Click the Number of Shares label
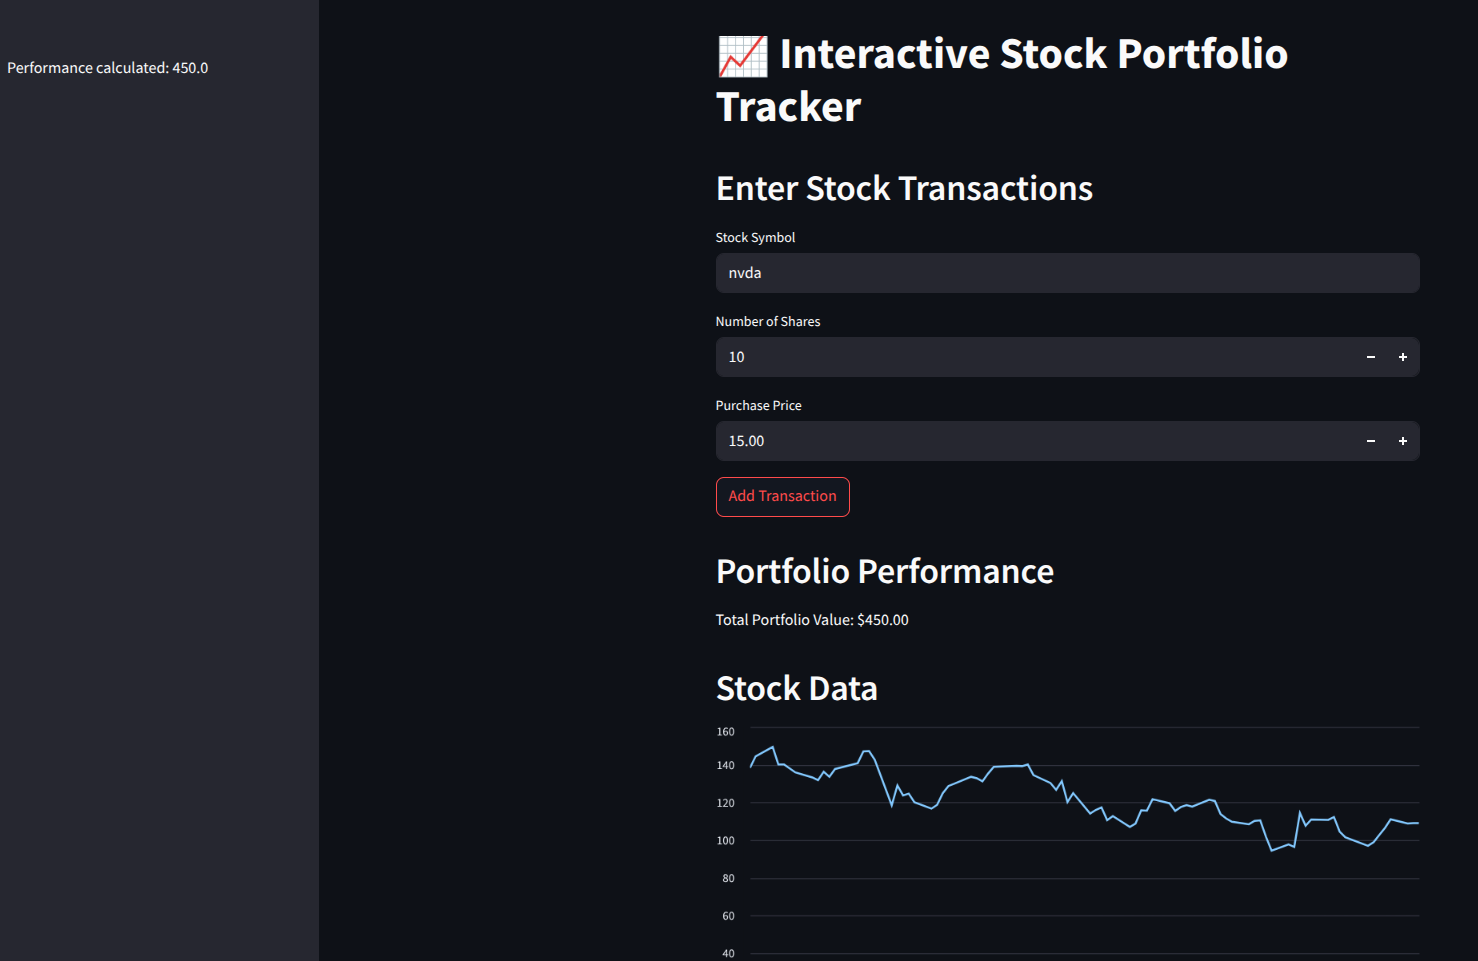The height and width of the screenshot is (961, 1478). click(768, 322)
